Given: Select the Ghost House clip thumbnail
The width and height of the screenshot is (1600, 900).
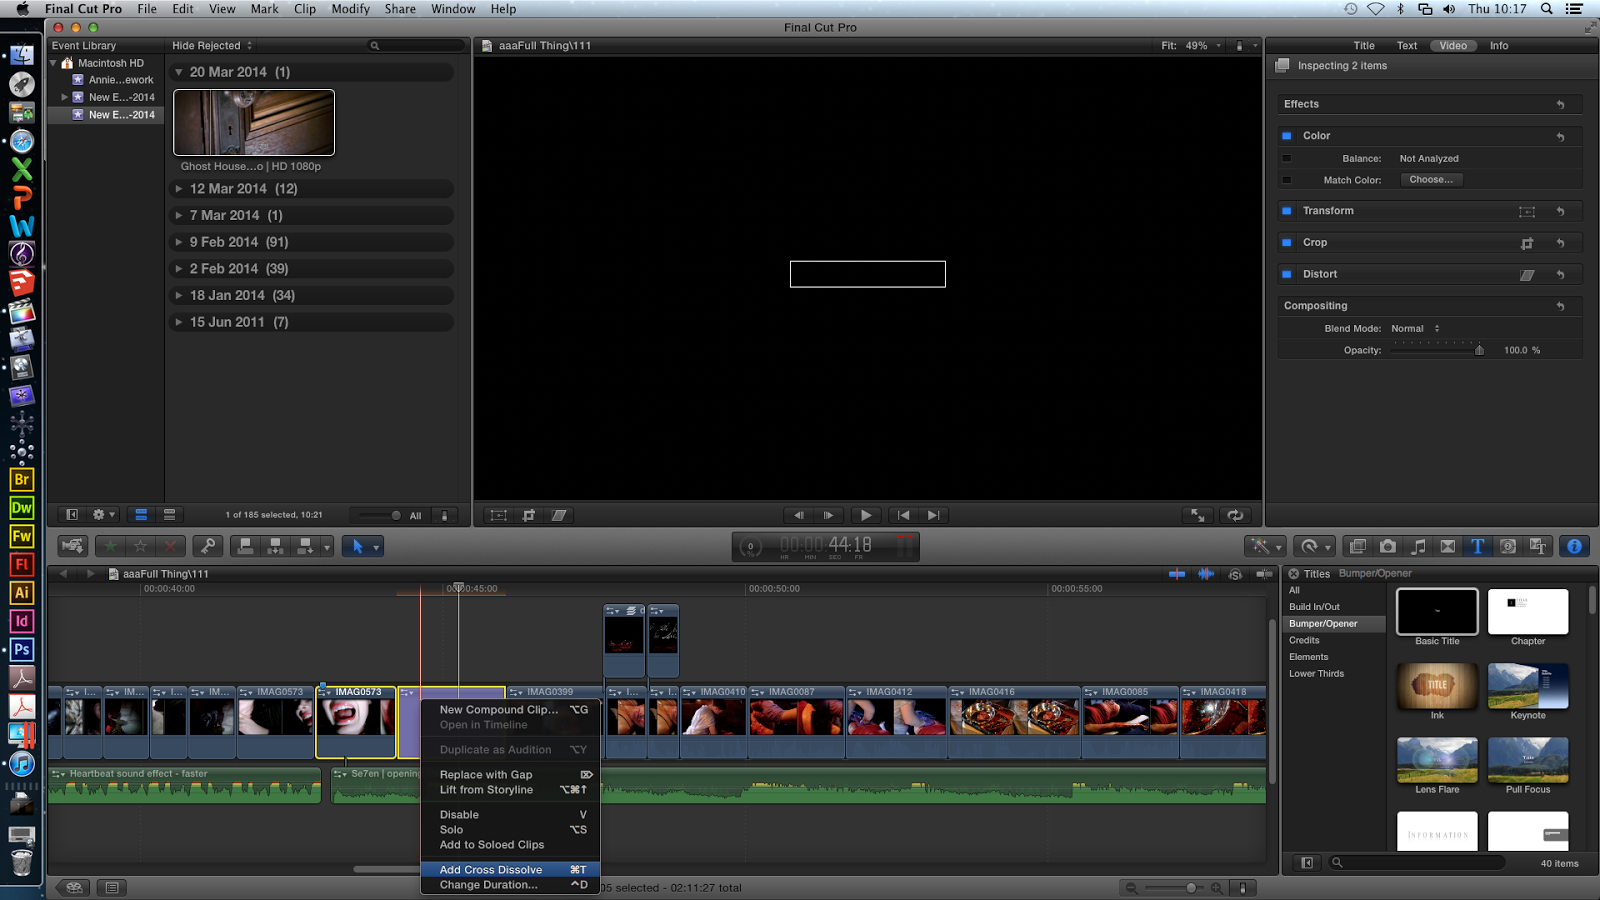Looking at the screenshot, I should (x=254, y=123).
